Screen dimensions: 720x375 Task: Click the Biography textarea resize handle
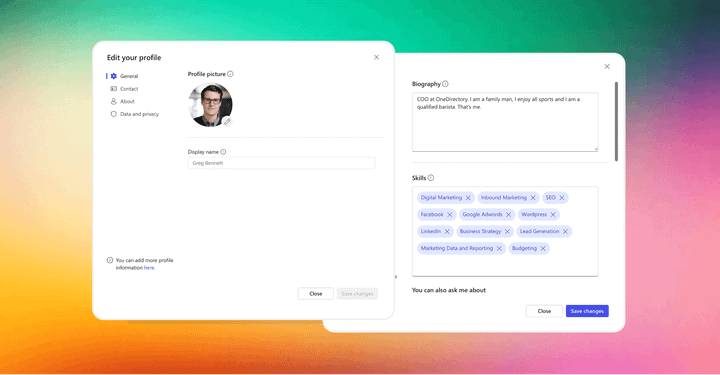pos(596,148)
